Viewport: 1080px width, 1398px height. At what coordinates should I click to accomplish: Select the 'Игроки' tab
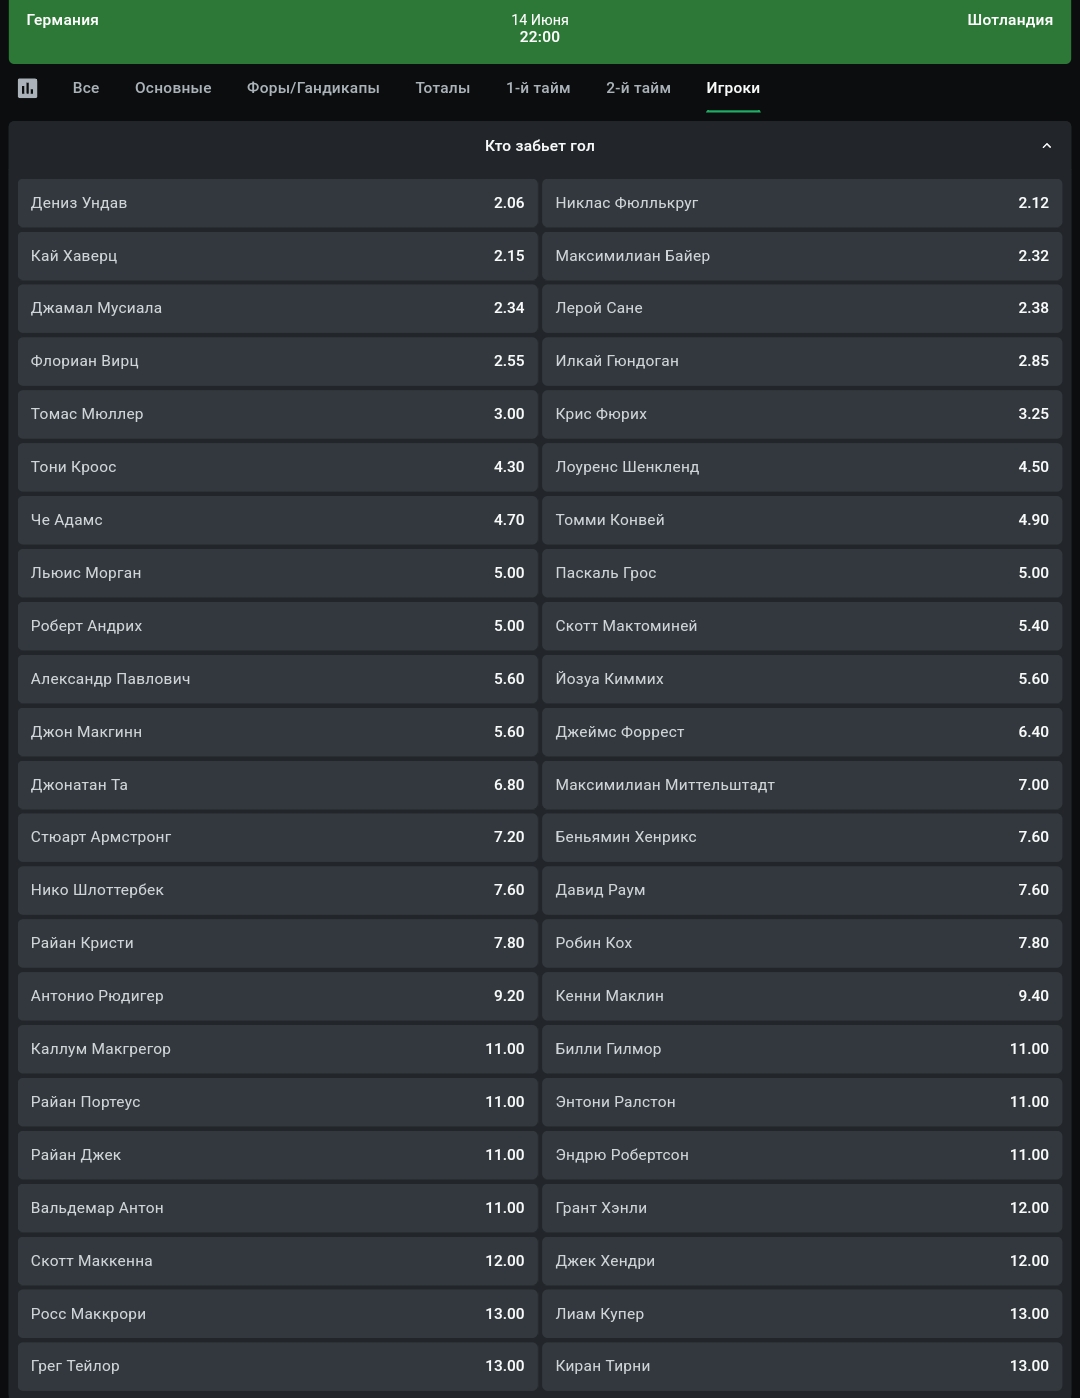coord(733,88)
